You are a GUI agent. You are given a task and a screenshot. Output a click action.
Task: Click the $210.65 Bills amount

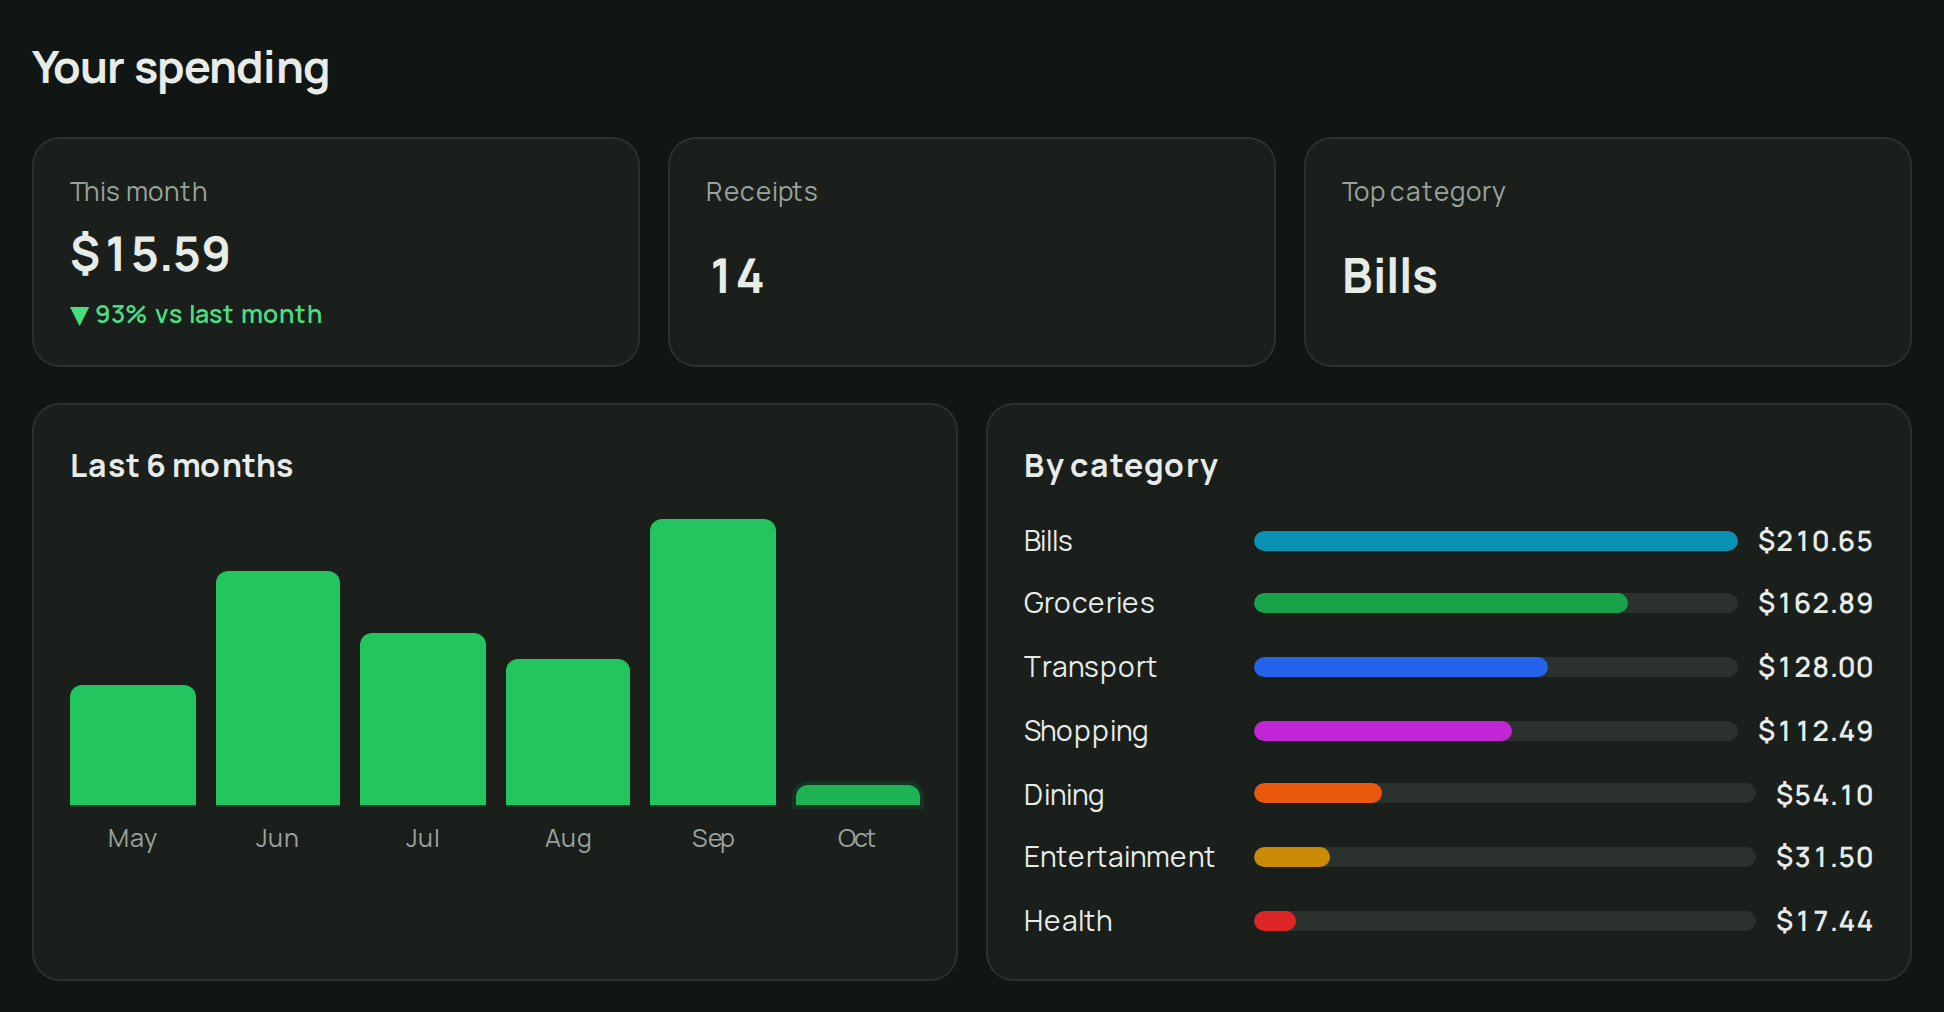point(1815,541)
